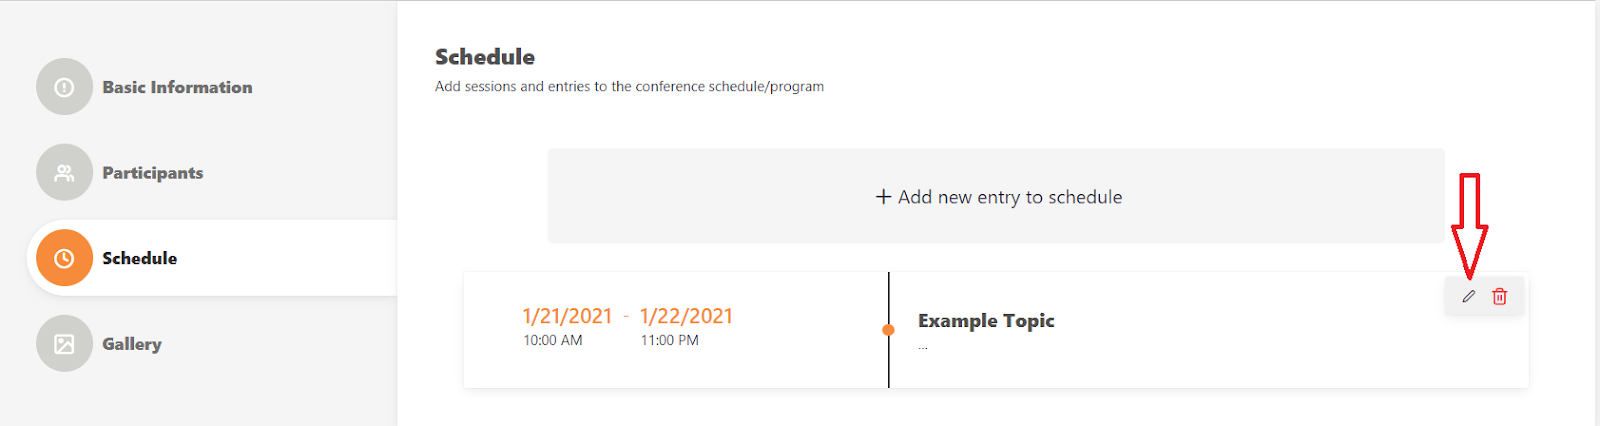Click the ellipsis description under Example Topic
Screen dimensions: 1600x426
[x=923, y=346]
